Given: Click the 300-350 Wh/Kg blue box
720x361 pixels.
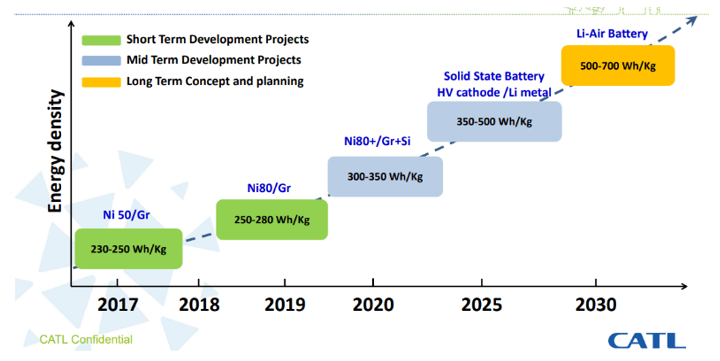Looking at the screenshot, I should pyautogui.click(x=385, y=176).
